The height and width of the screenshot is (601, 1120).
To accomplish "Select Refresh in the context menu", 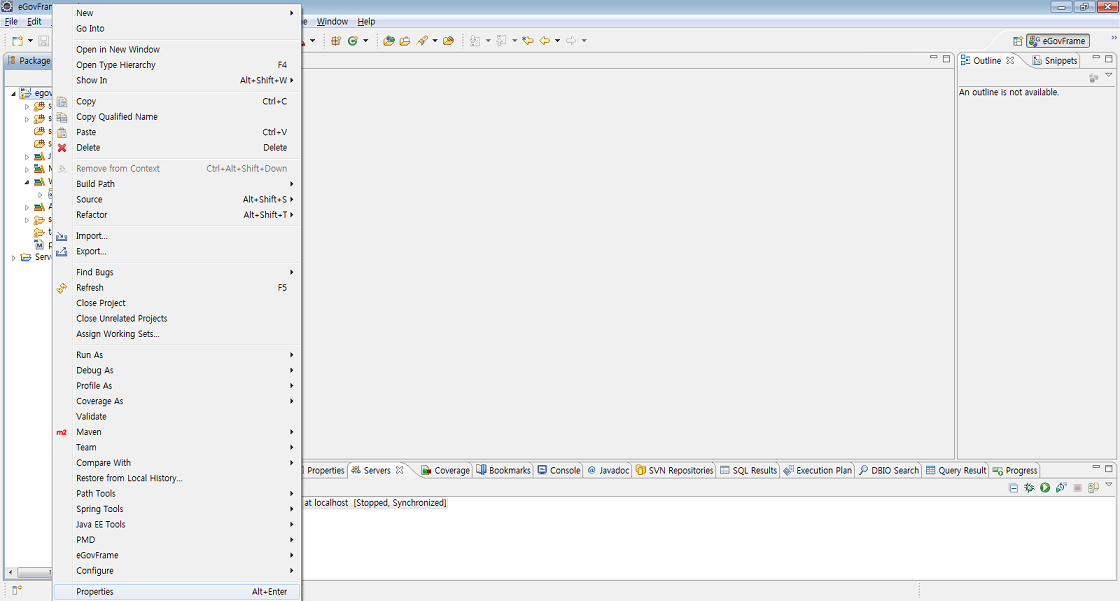I will (90, 288).
